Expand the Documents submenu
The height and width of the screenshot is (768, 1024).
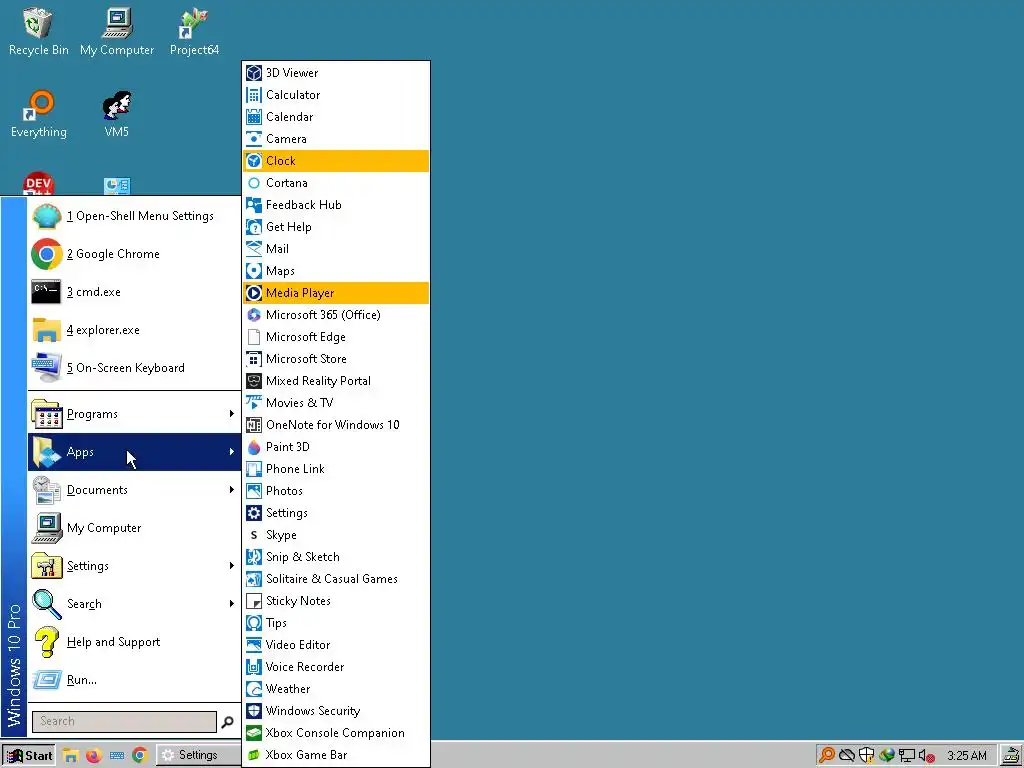[135, 490]
